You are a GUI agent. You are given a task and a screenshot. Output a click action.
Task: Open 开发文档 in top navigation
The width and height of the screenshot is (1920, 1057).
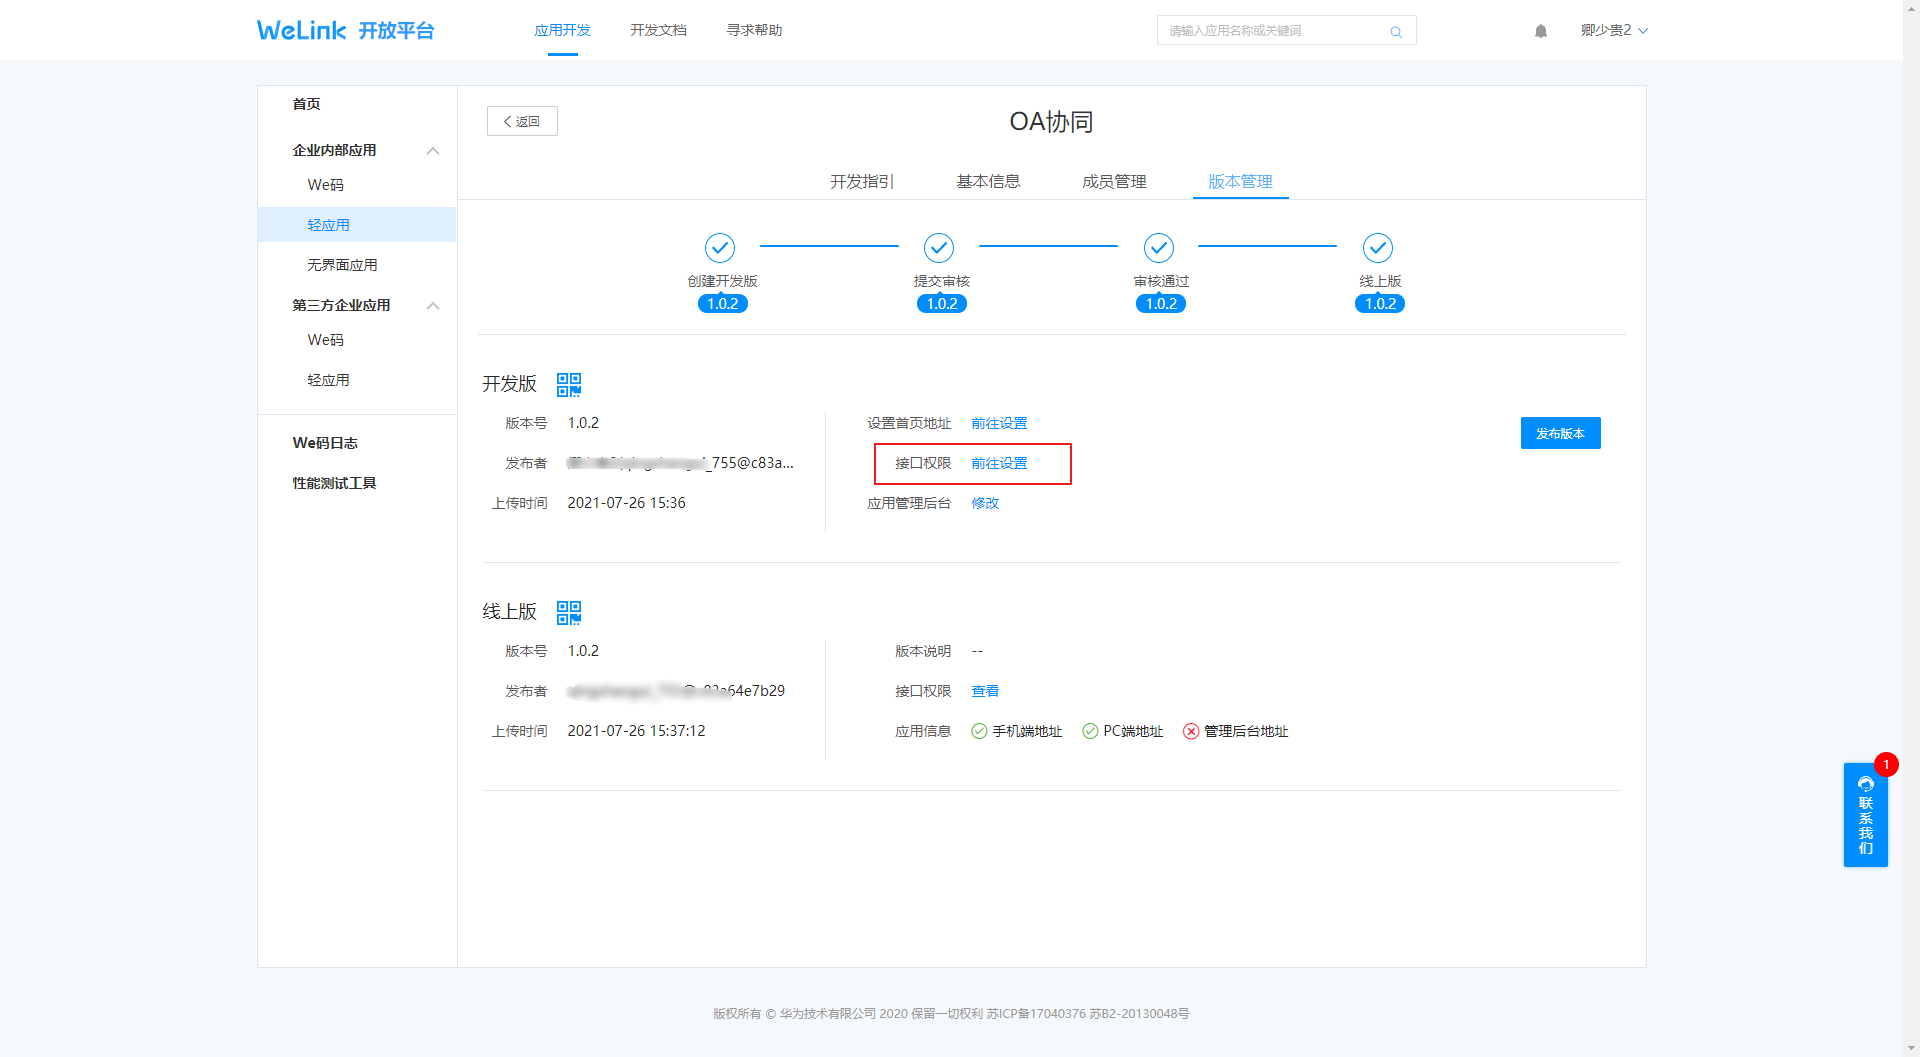point(658,31)
